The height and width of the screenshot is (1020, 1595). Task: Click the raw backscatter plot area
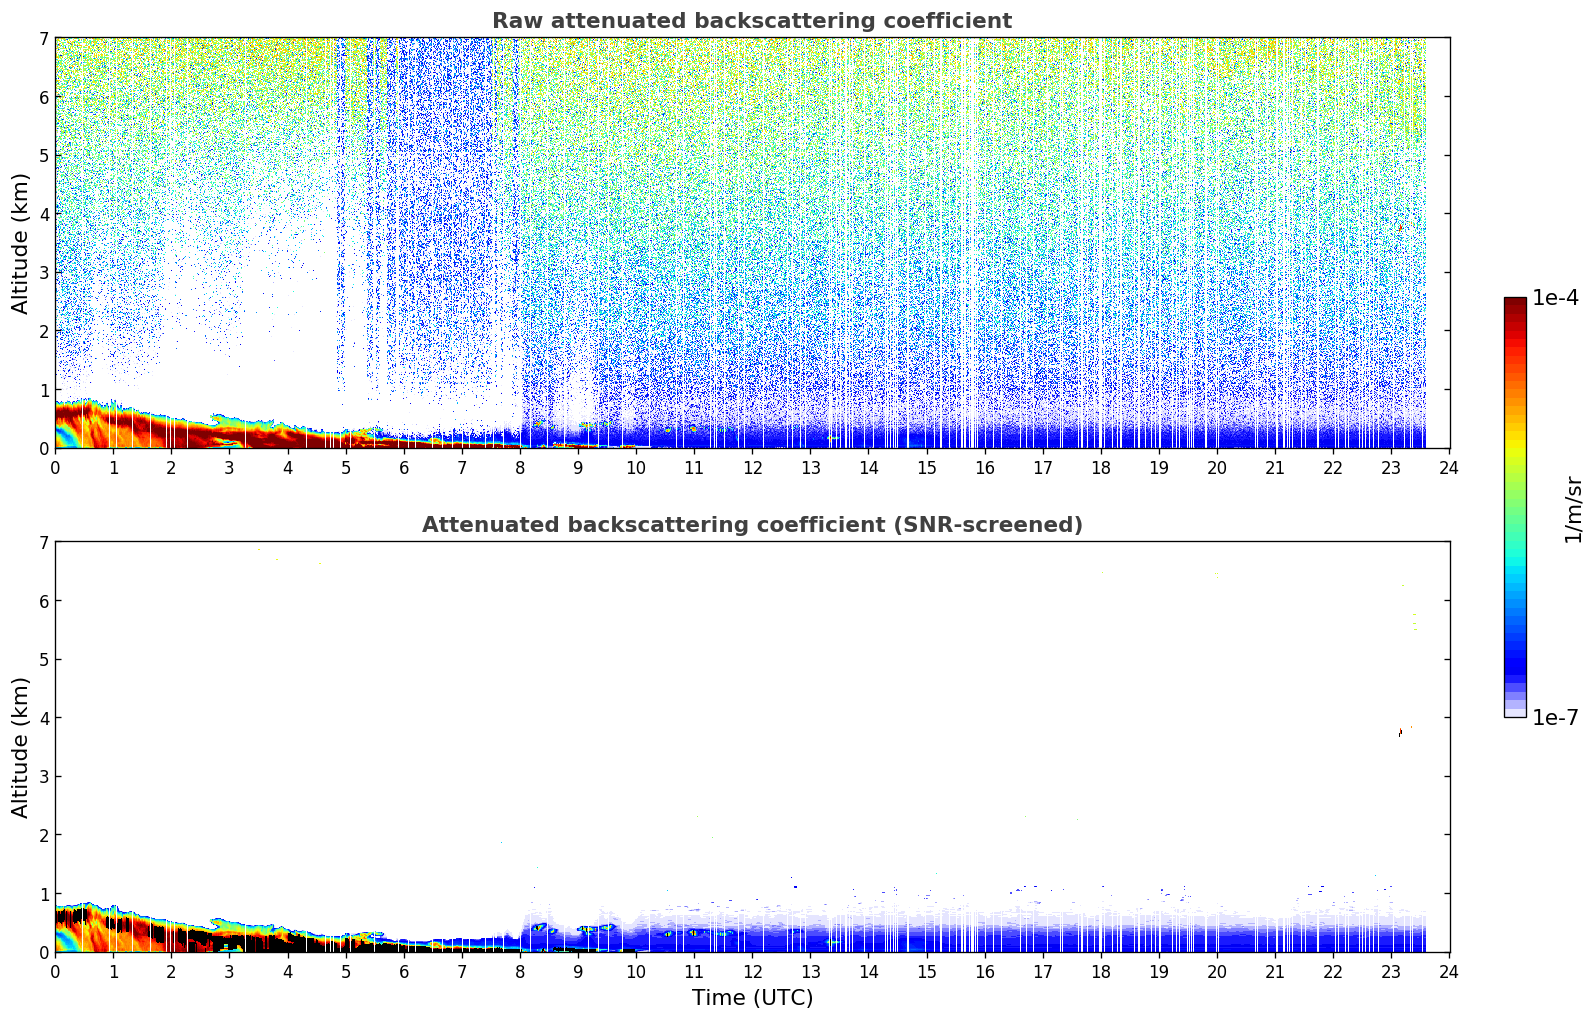click(x=752, y=243)
